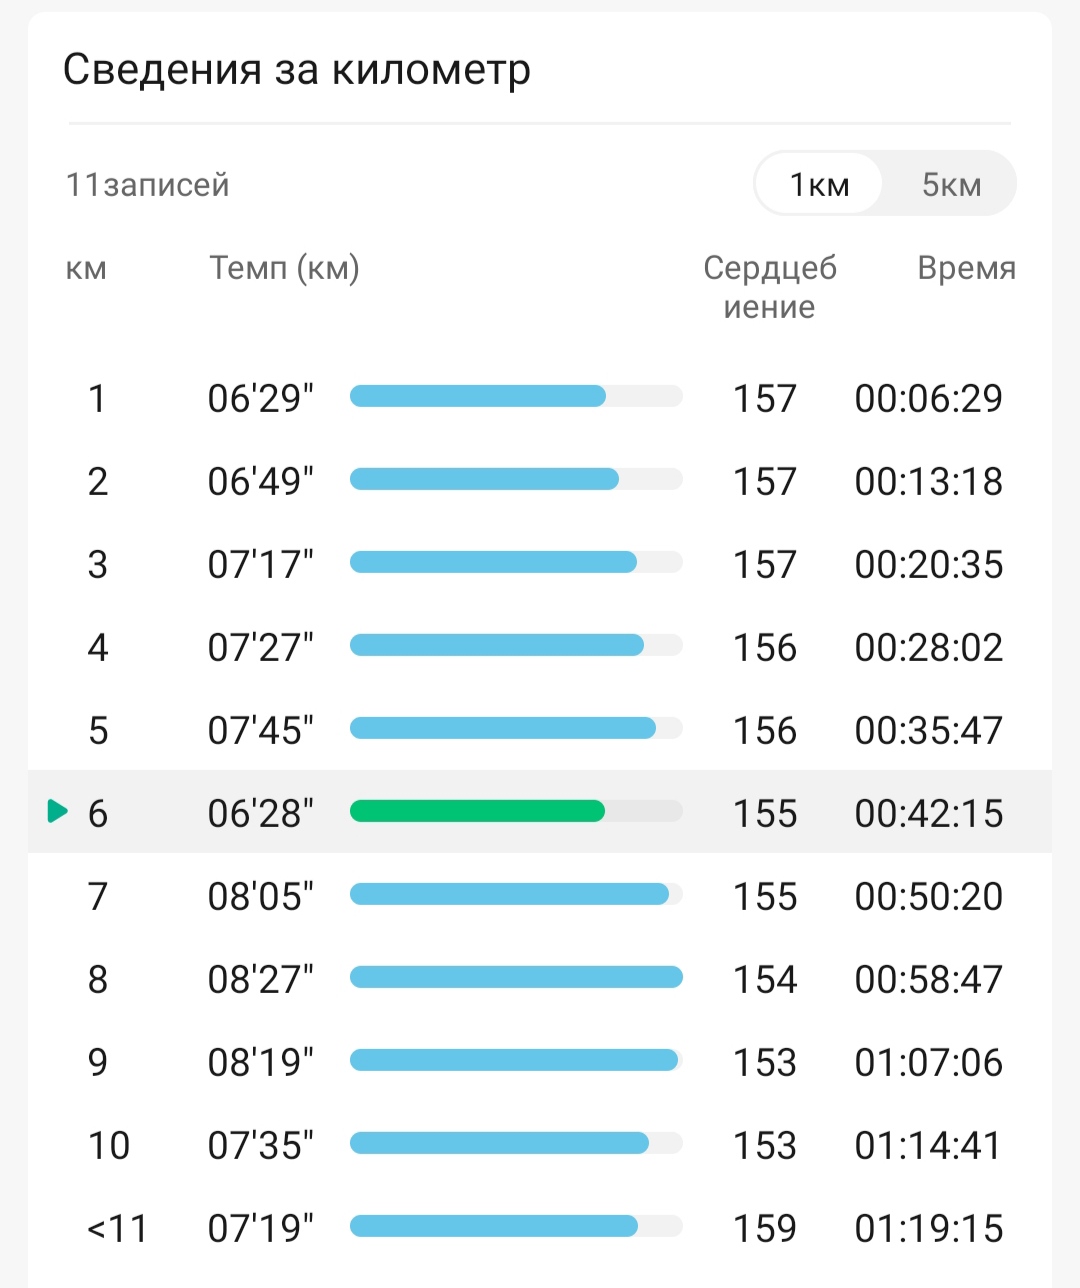The width and height of the screenshot is (1080, 1288).
Task: Click the Время column header
Action: pyautogui.click(x=966, y=268)
